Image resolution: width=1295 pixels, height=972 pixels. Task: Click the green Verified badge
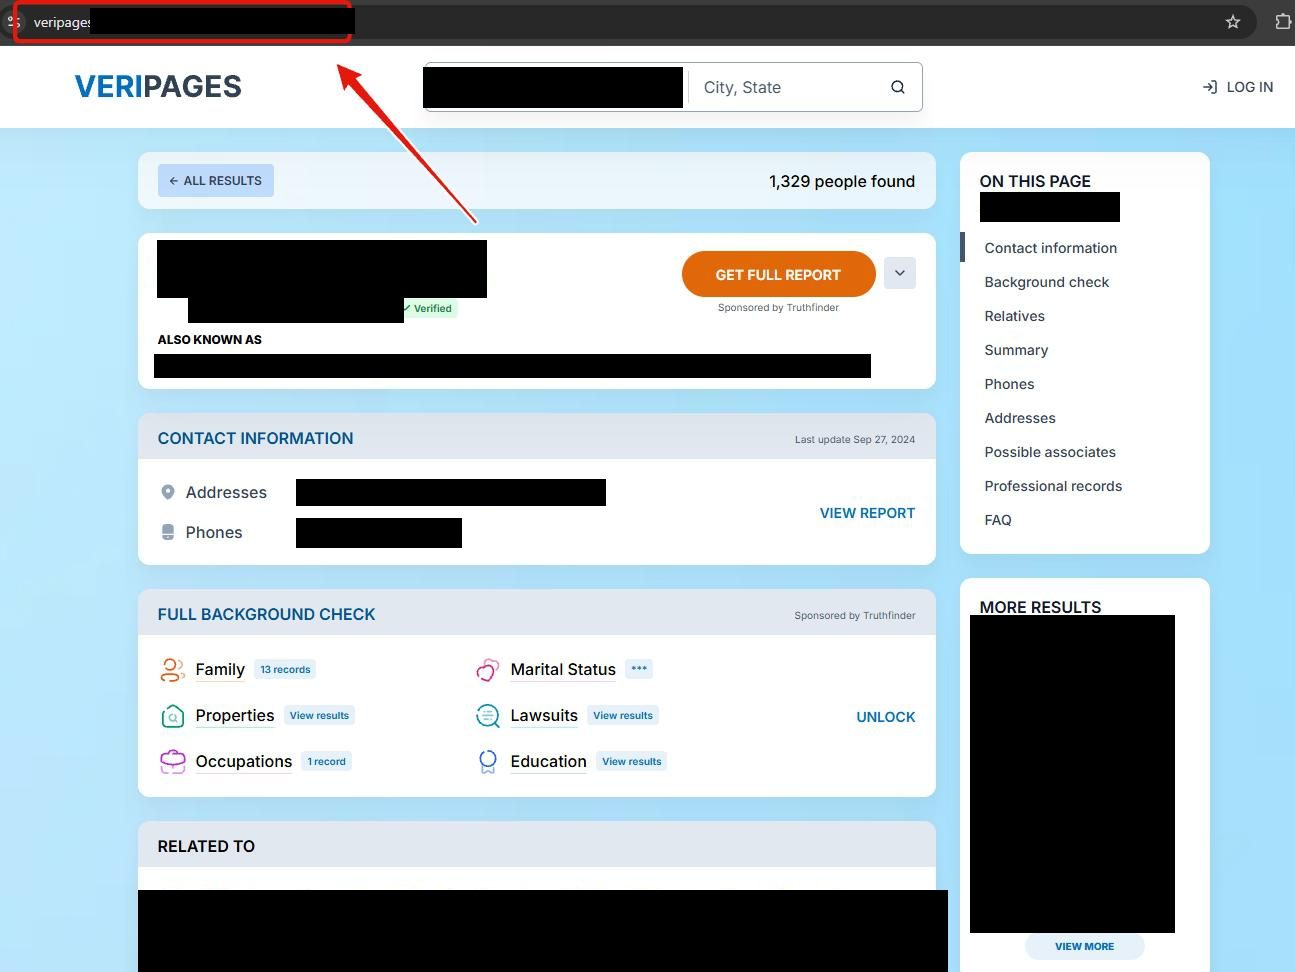(x=429, y=309)
